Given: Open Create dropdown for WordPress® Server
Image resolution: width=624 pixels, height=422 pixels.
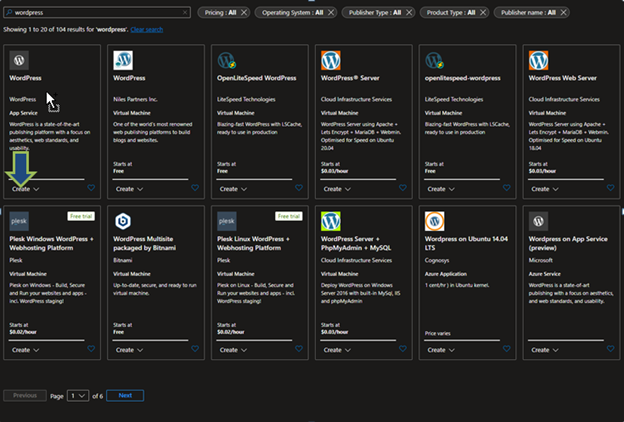Looking at the screenshot, I should pyautogui.click(x=337, y=189).
